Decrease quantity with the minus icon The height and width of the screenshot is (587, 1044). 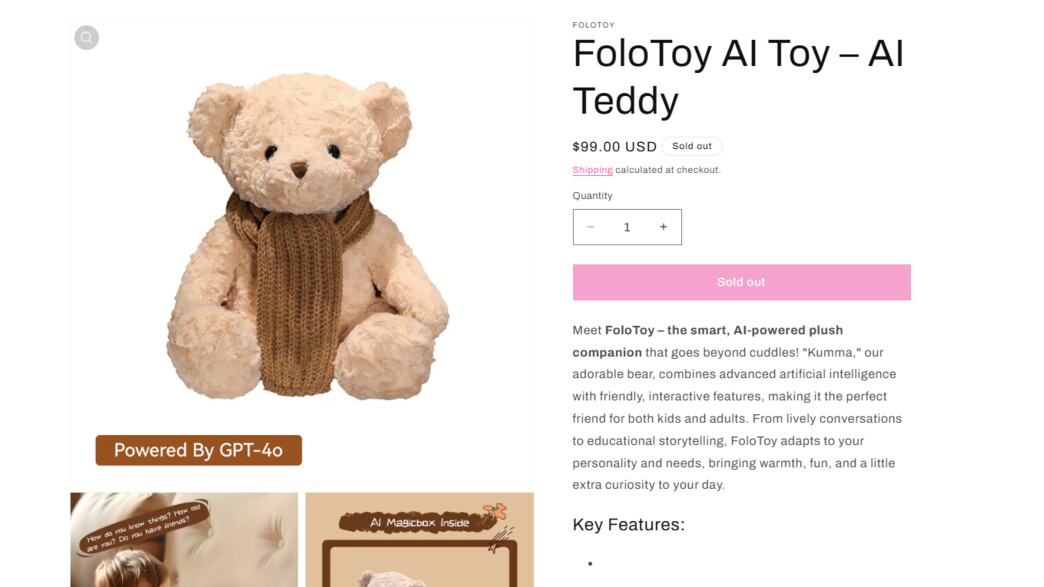[590, 227]
